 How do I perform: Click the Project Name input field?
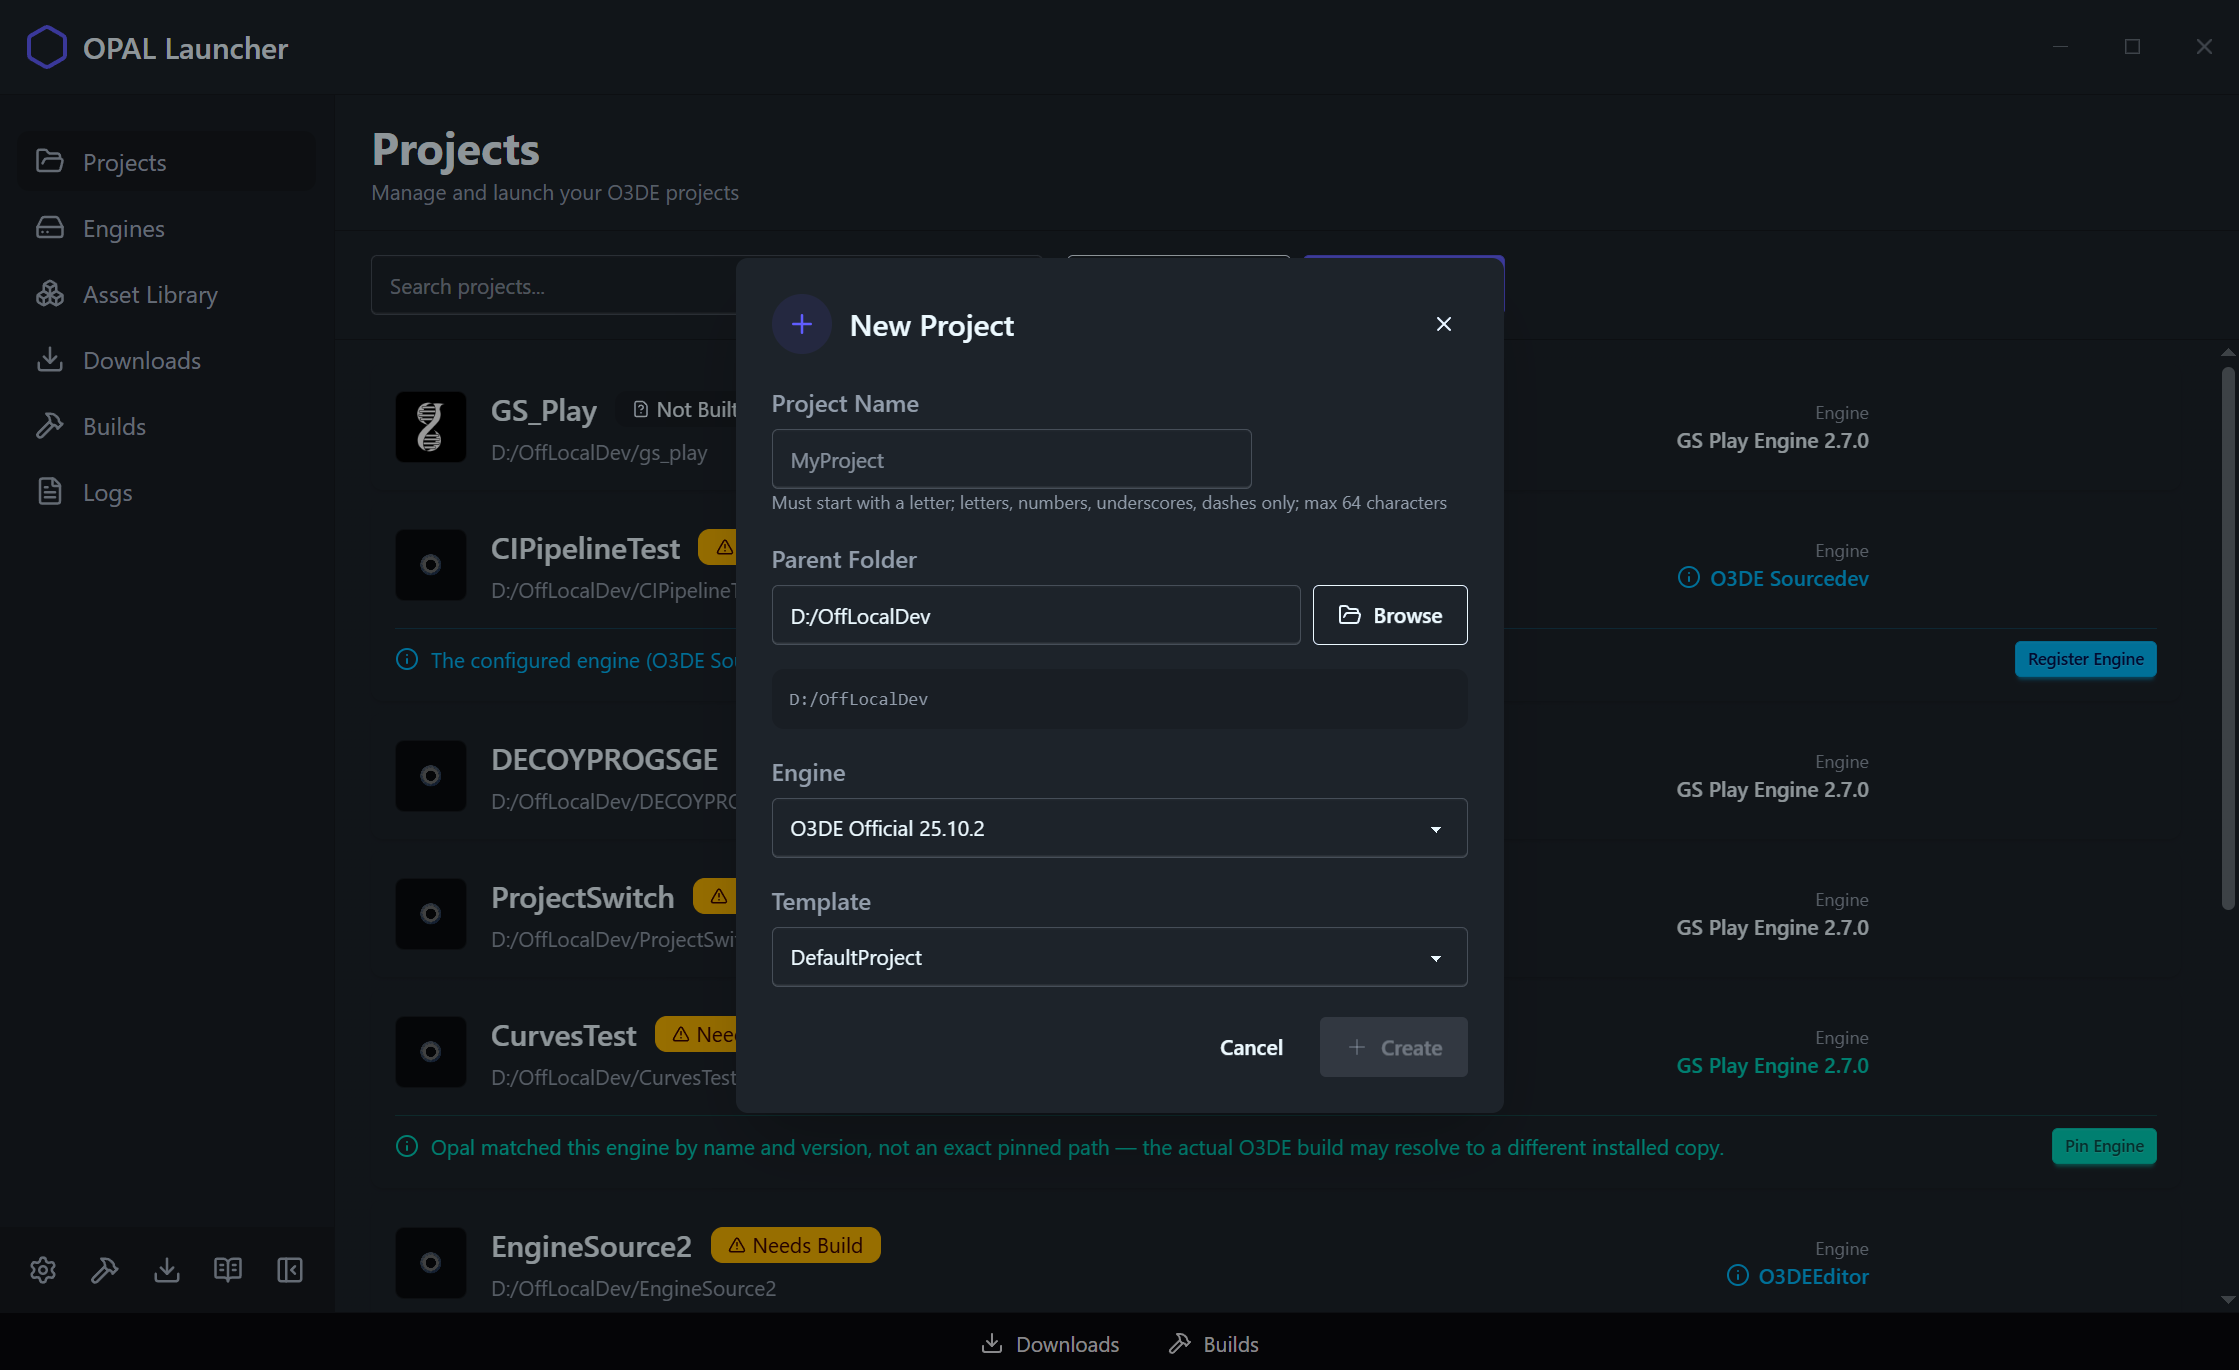pos(1011,460)
